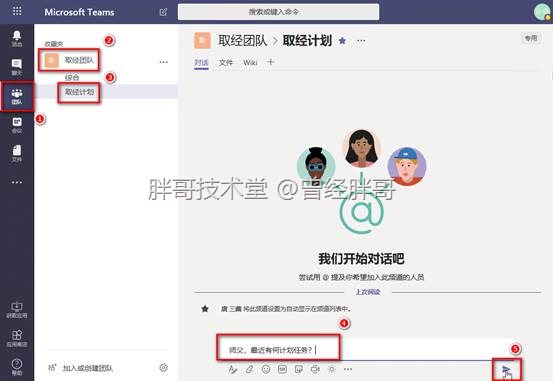Viewport: 553px width, 381px height.
Task: Open Files in the left sidebar
Action: [17, 154]
